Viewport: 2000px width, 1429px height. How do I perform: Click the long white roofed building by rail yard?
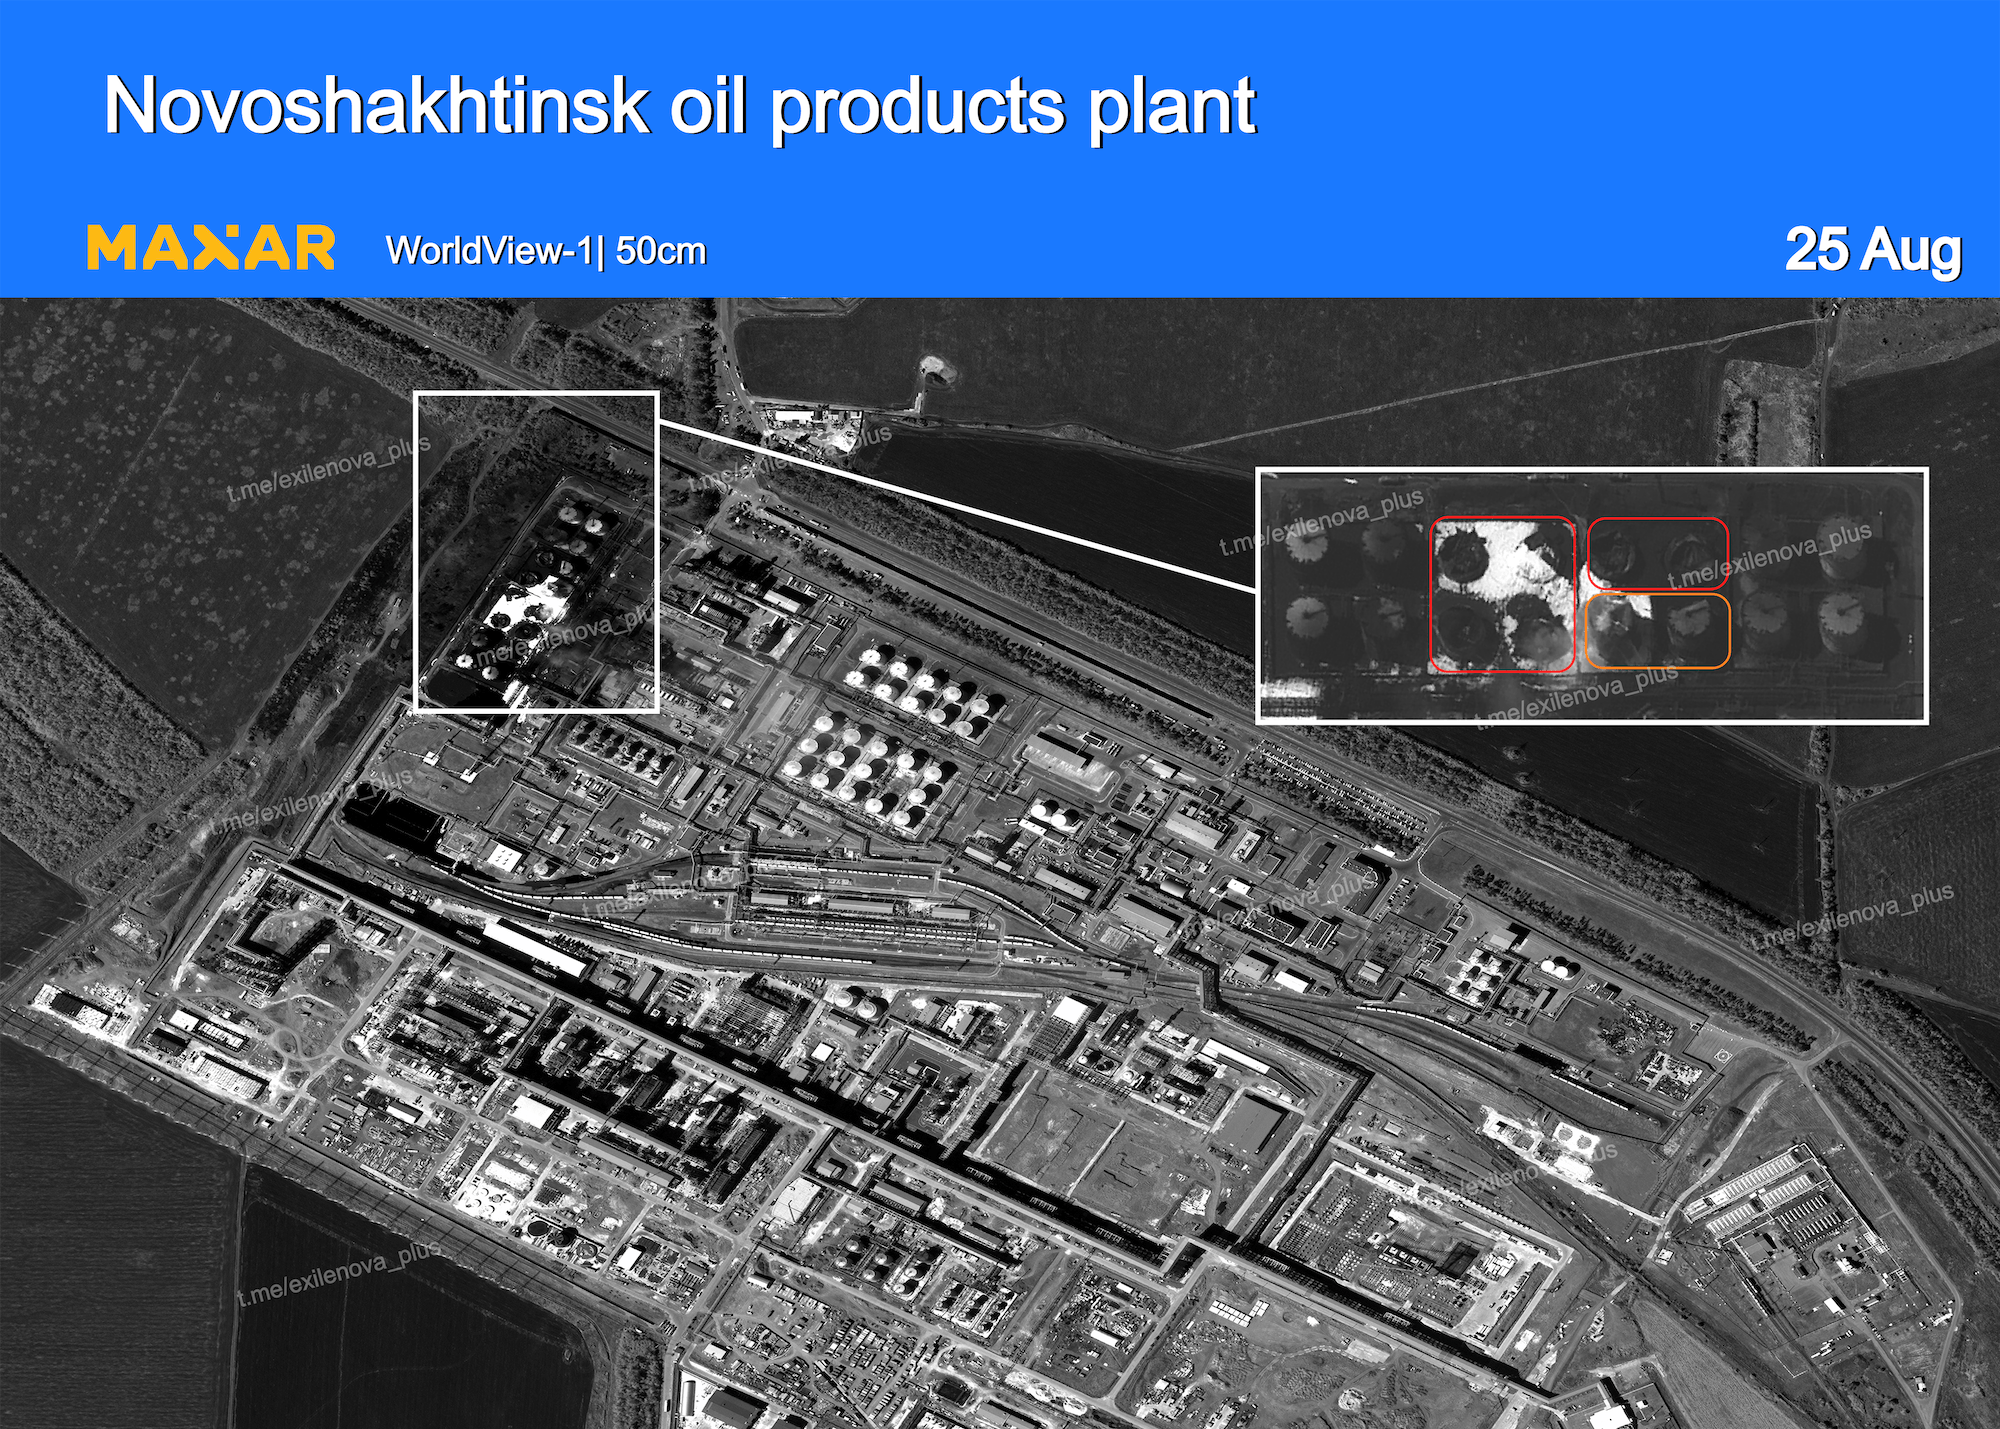coord(533,948)
